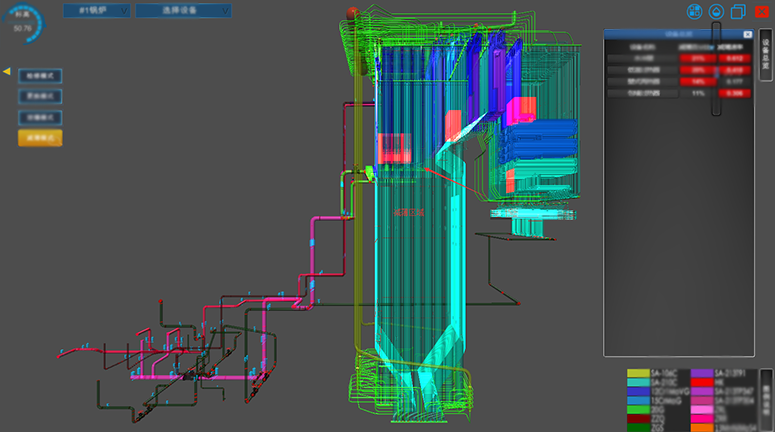Click the yellow SA-106C legend swatch

[x=638, y=373]
